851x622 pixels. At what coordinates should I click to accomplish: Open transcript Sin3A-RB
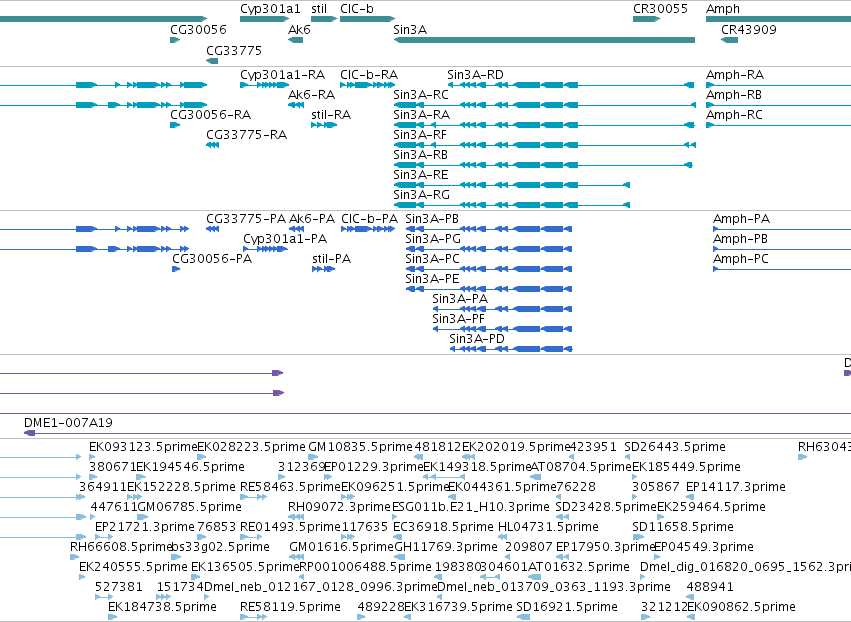[x=421, y=155]
